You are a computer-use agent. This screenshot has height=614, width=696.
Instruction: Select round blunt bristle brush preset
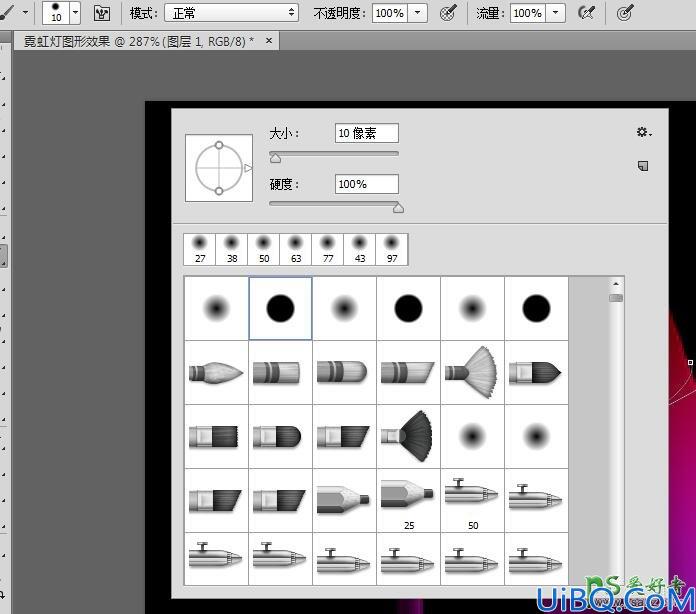pos(280,372)
